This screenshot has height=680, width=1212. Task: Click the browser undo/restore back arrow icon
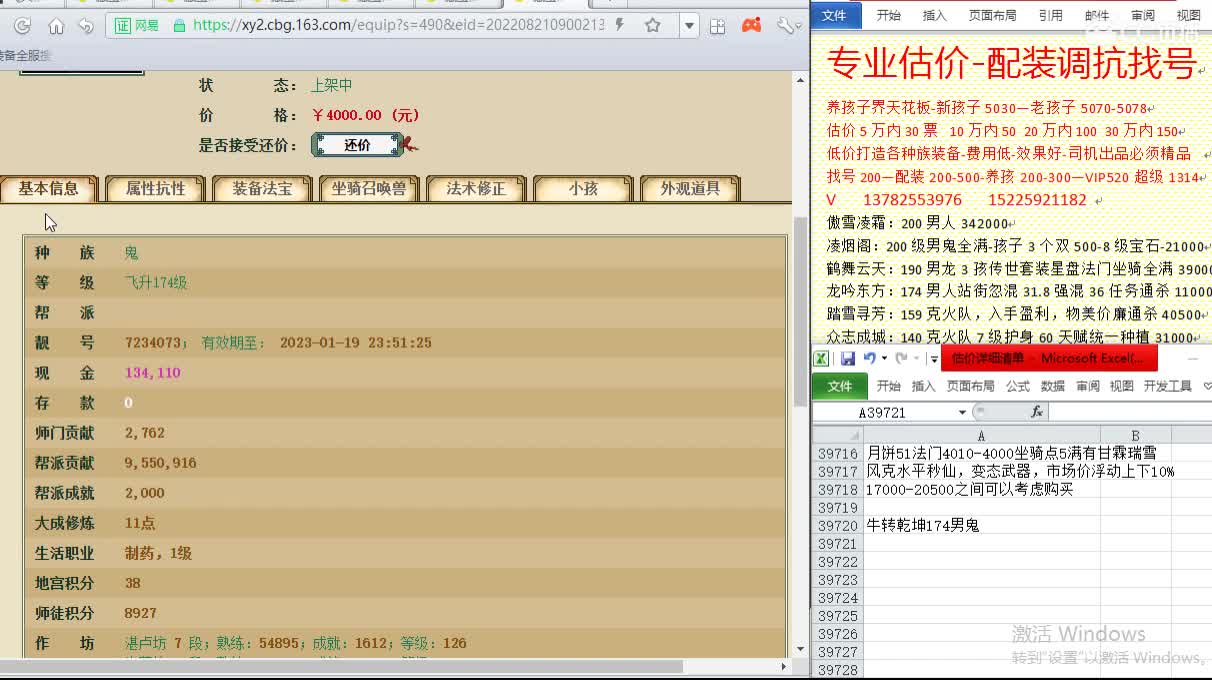coord(86,26)
